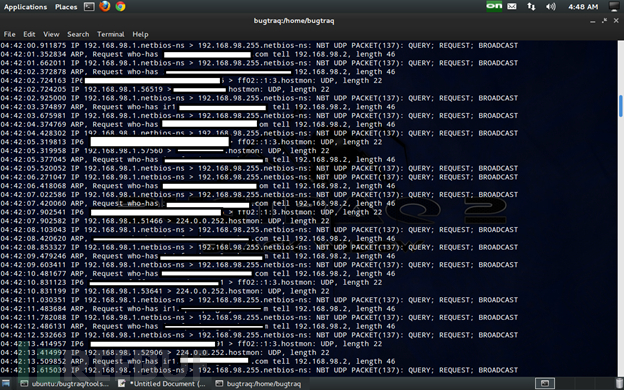The height and width of the screenshot is (390, 624).
Task: Launch Firefox from the top panel
Action: point(105,6)
